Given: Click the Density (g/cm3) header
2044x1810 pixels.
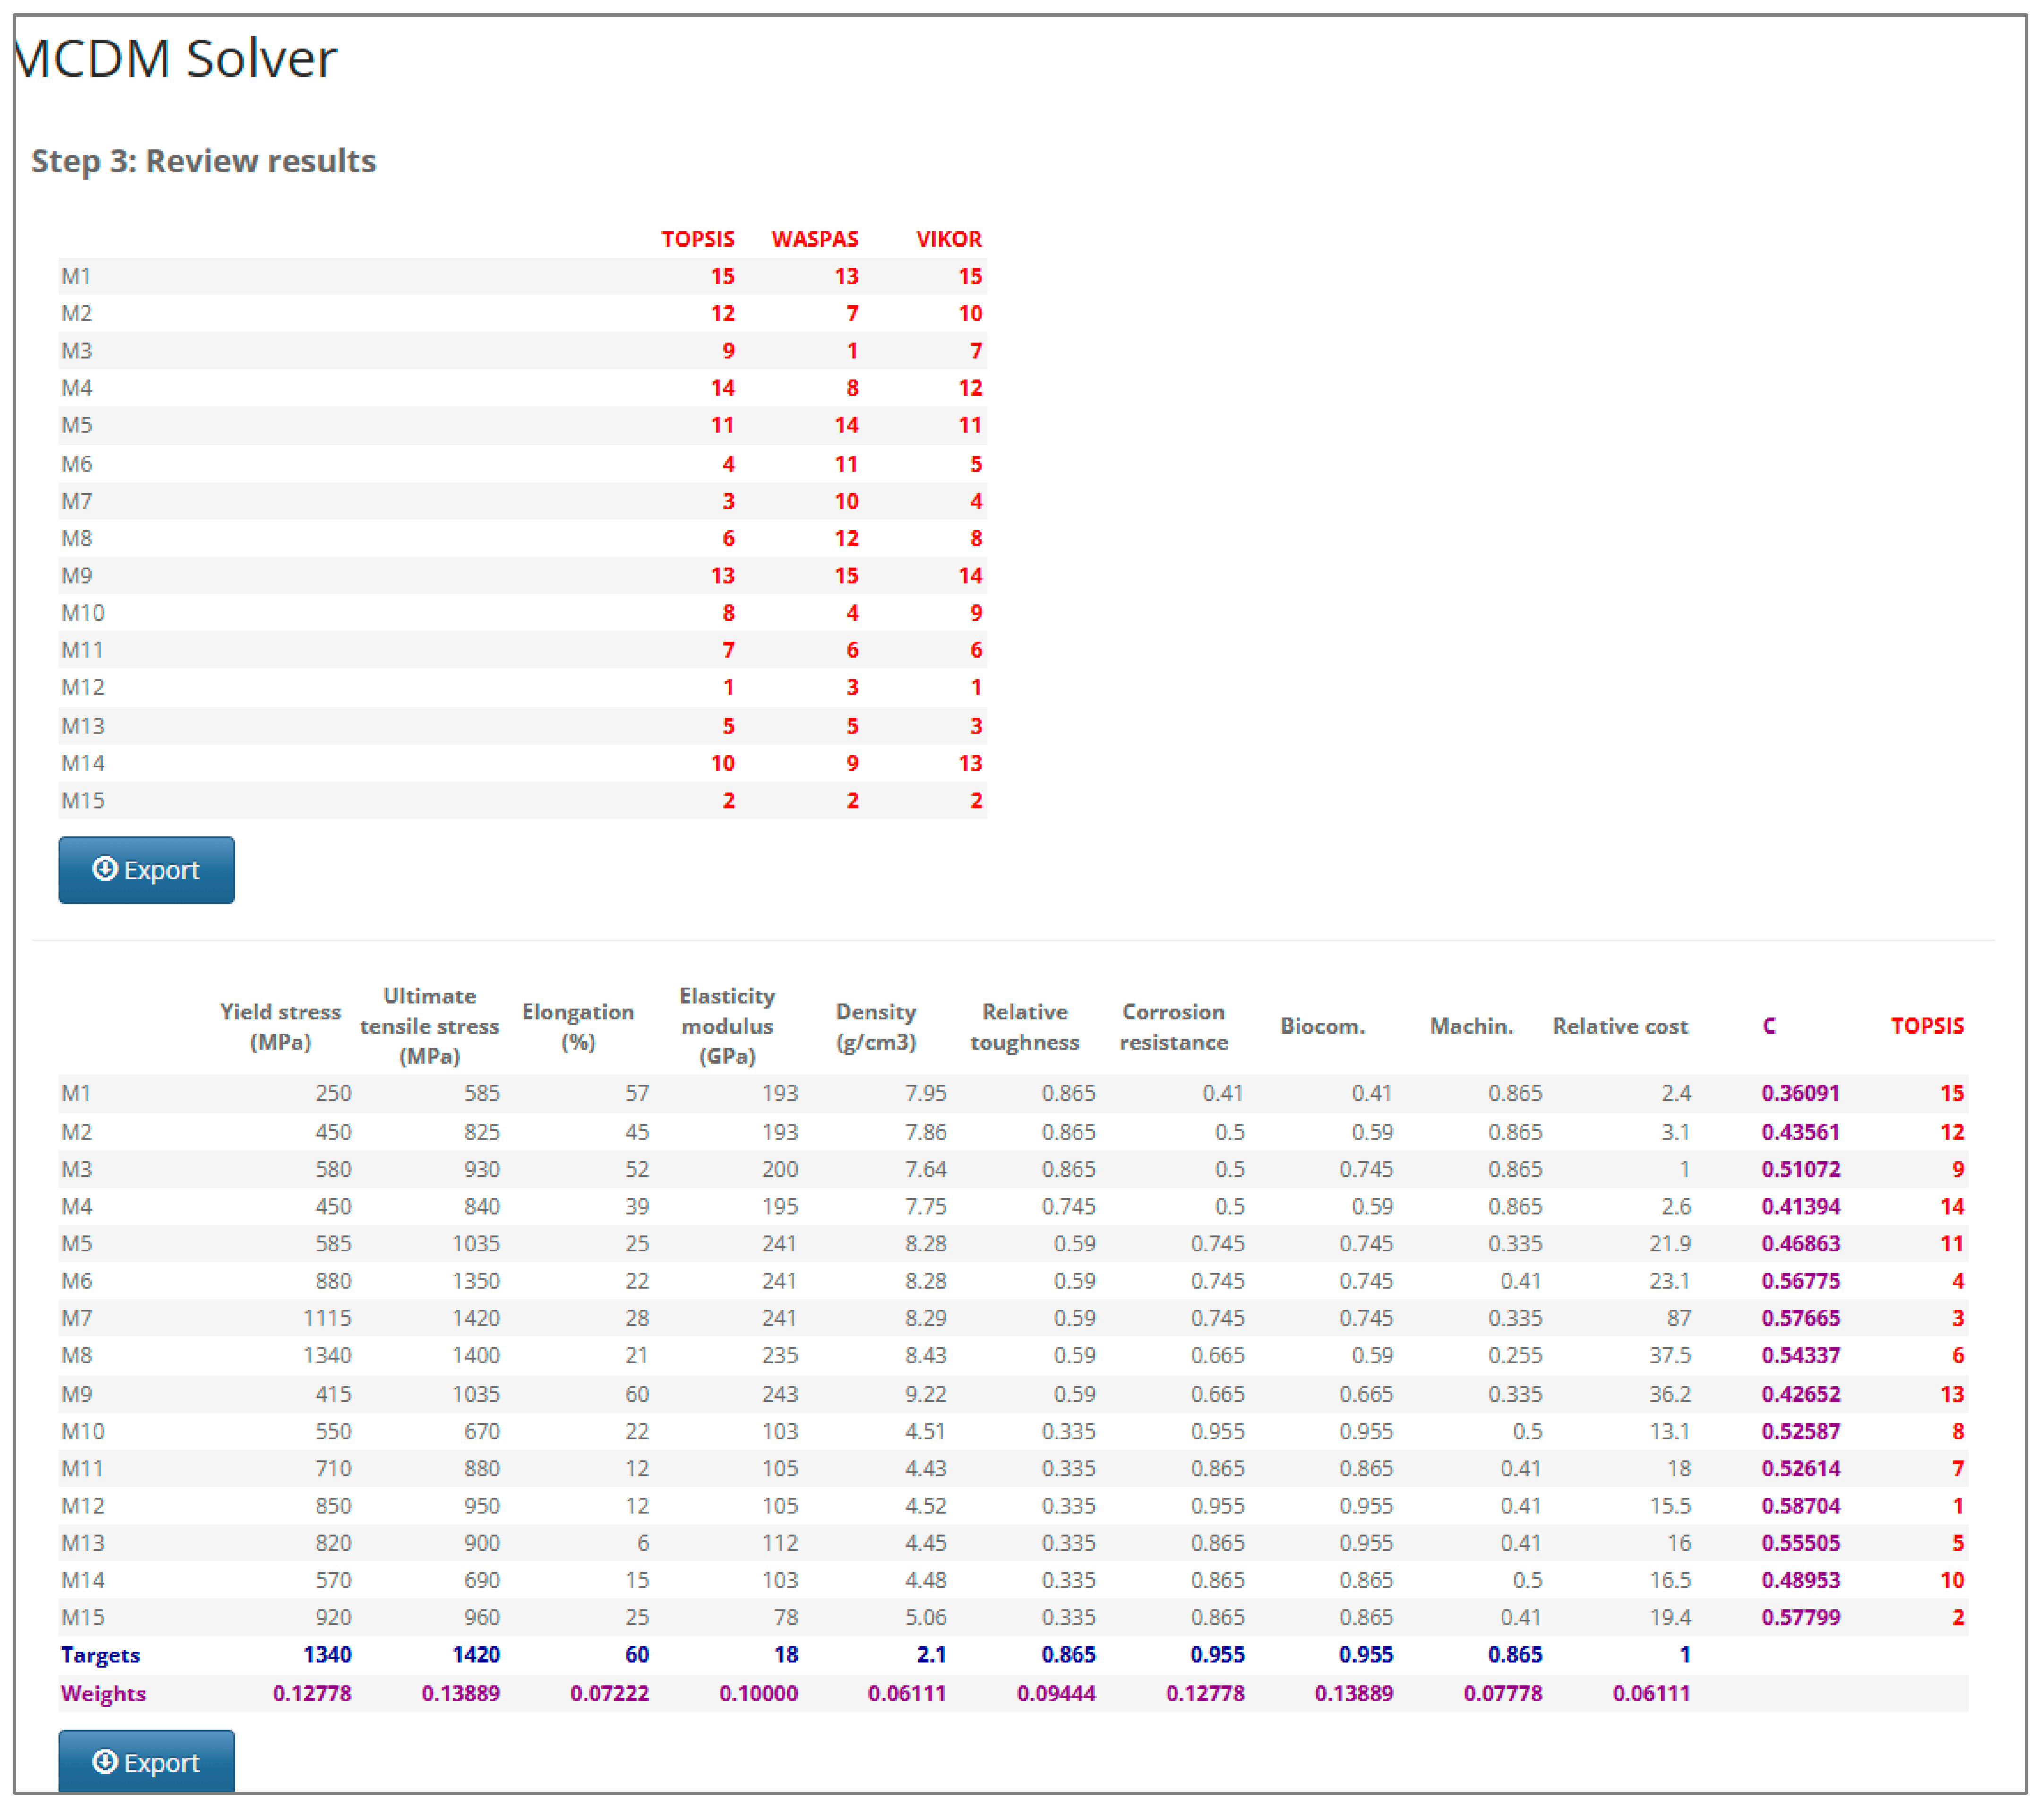Looking at the screenshot, I should point(876,1026).
